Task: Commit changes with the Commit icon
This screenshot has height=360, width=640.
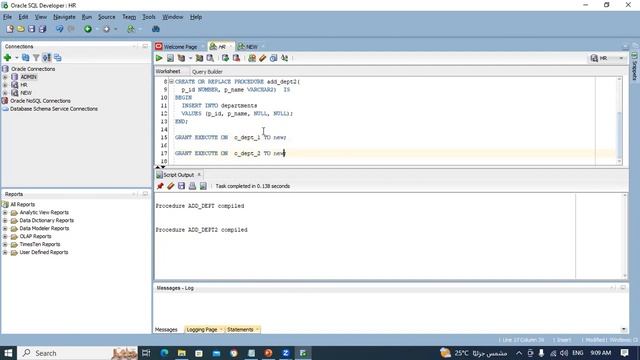Action: tap(225, 58)
